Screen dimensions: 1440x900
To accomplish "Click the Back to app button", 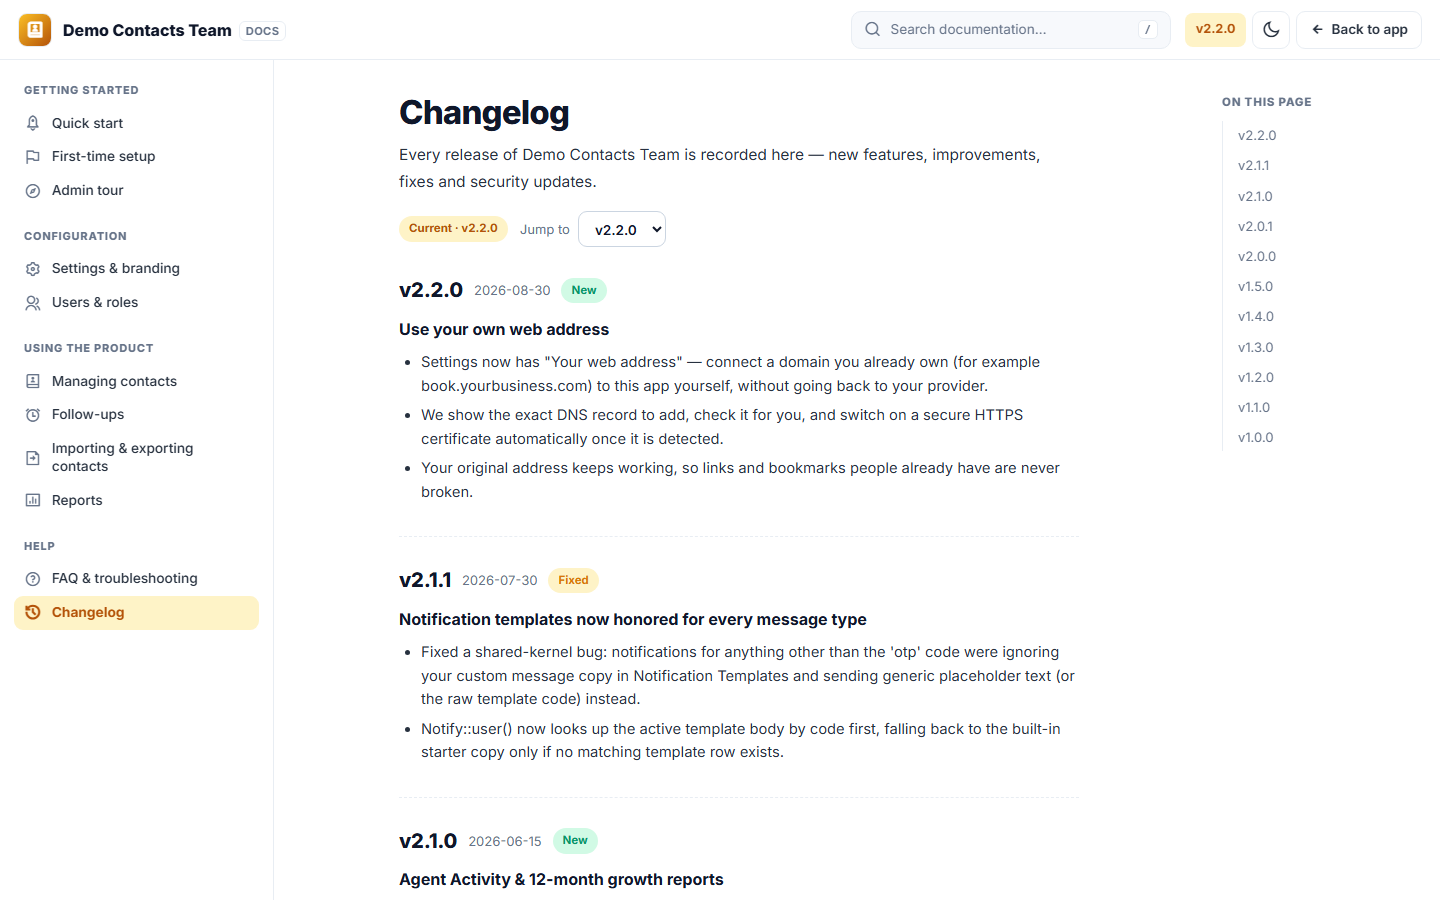I will pos(1358,30).
